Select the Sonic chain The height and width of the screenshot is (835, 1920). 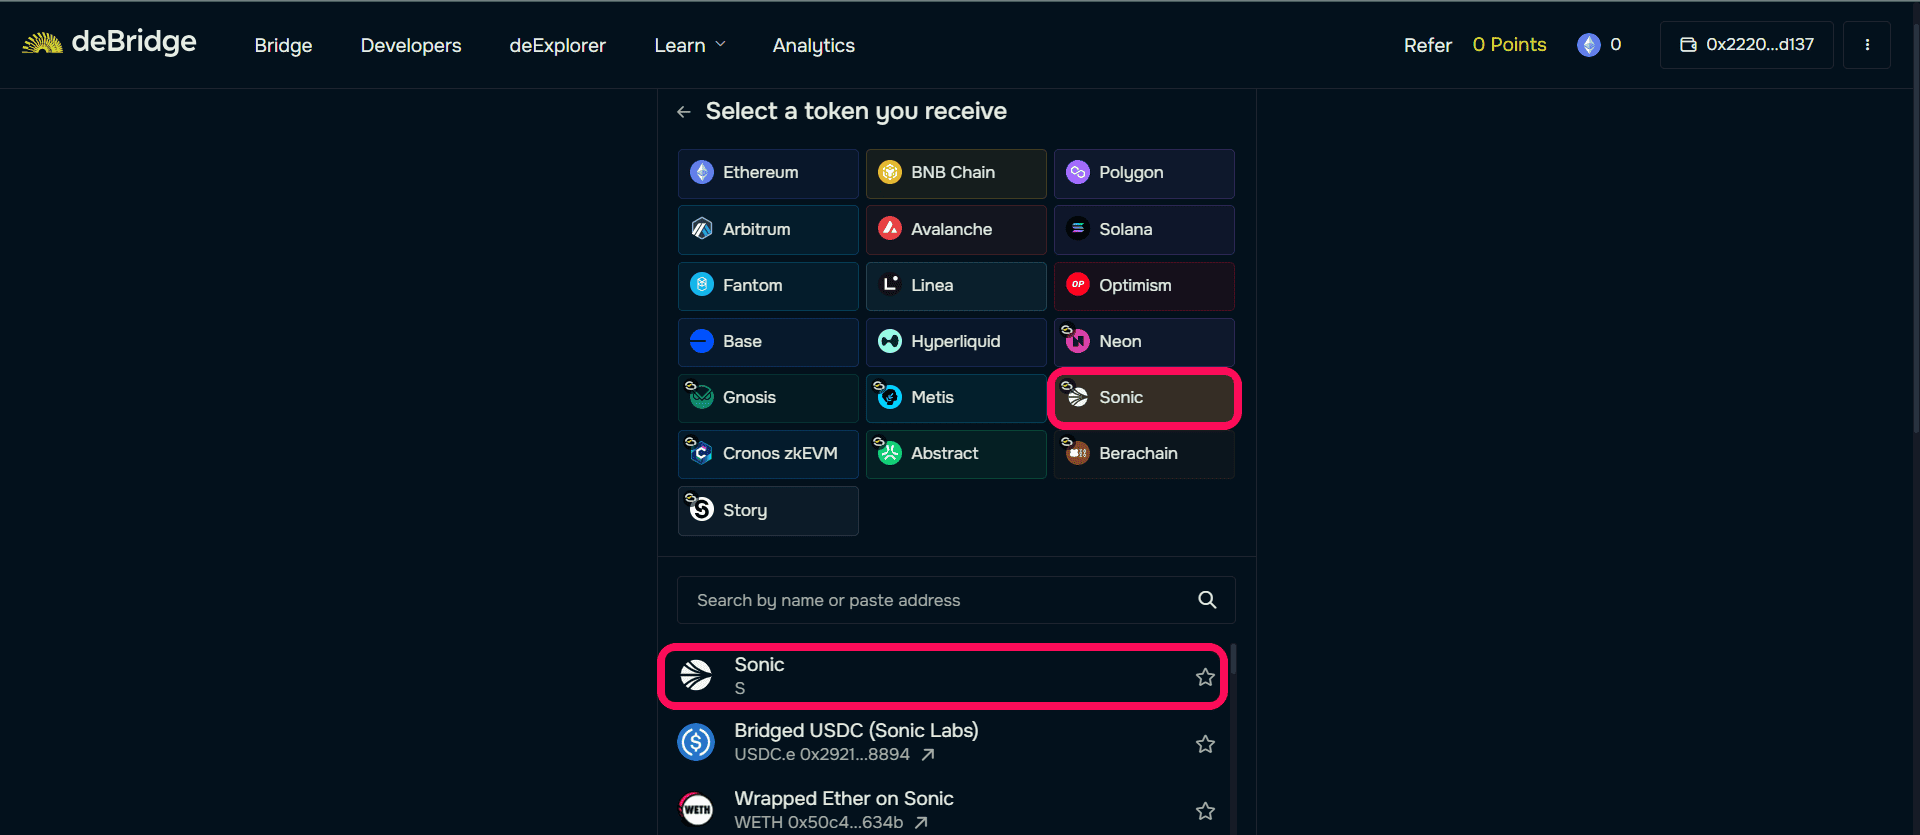click(1144, 398)
